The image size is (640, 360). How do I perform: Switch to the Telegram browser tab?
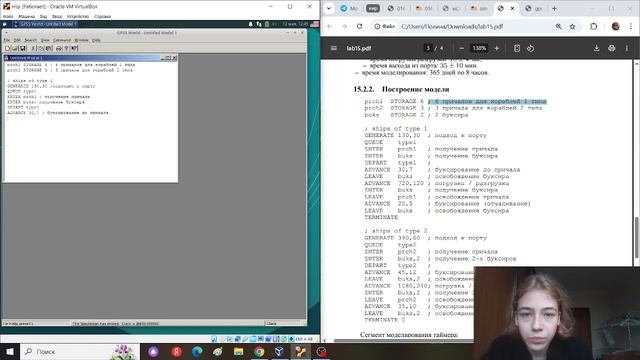coord(349,8)
